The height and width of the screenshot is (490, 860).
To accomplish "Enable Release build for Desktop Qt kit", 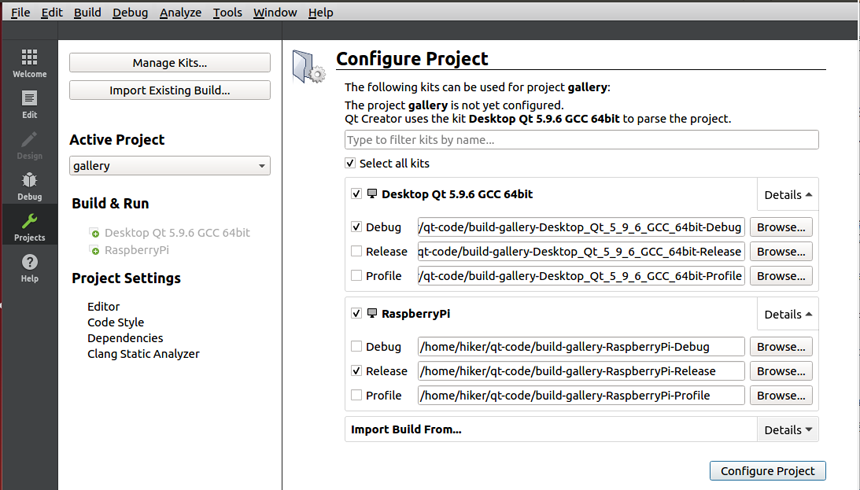I will pyautogui.click(x=357, y=251).
